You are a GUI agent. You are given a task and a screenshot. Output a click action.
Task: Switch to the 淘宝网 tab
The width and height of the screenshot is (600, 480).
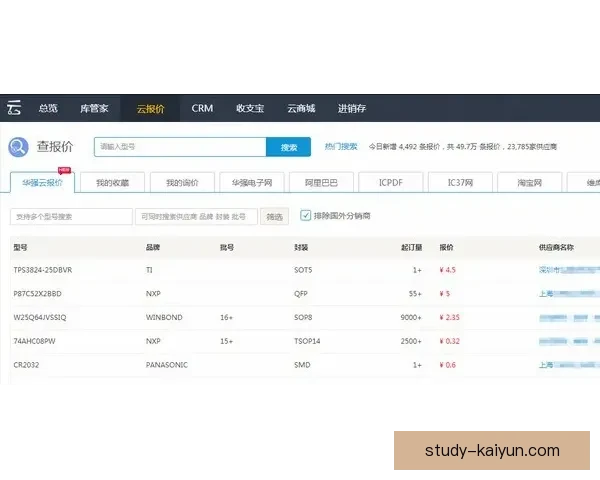pyautogui.click(x=530, y=183)
